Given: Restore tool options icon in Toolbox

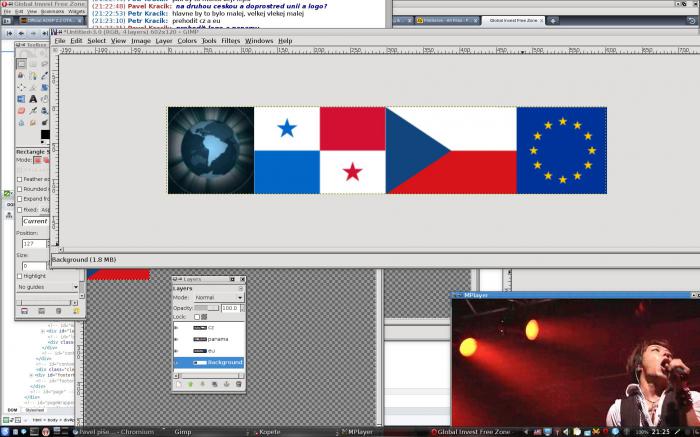Looking at the screenshot, I should [42, 311].
